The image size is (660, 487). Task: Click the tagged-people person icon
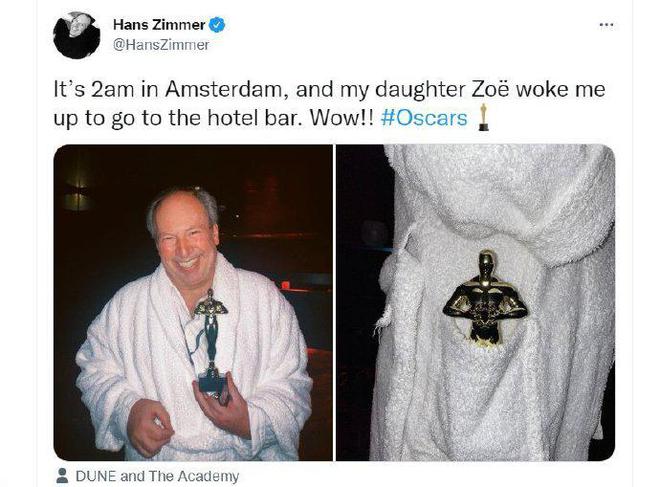coord(62,476)
